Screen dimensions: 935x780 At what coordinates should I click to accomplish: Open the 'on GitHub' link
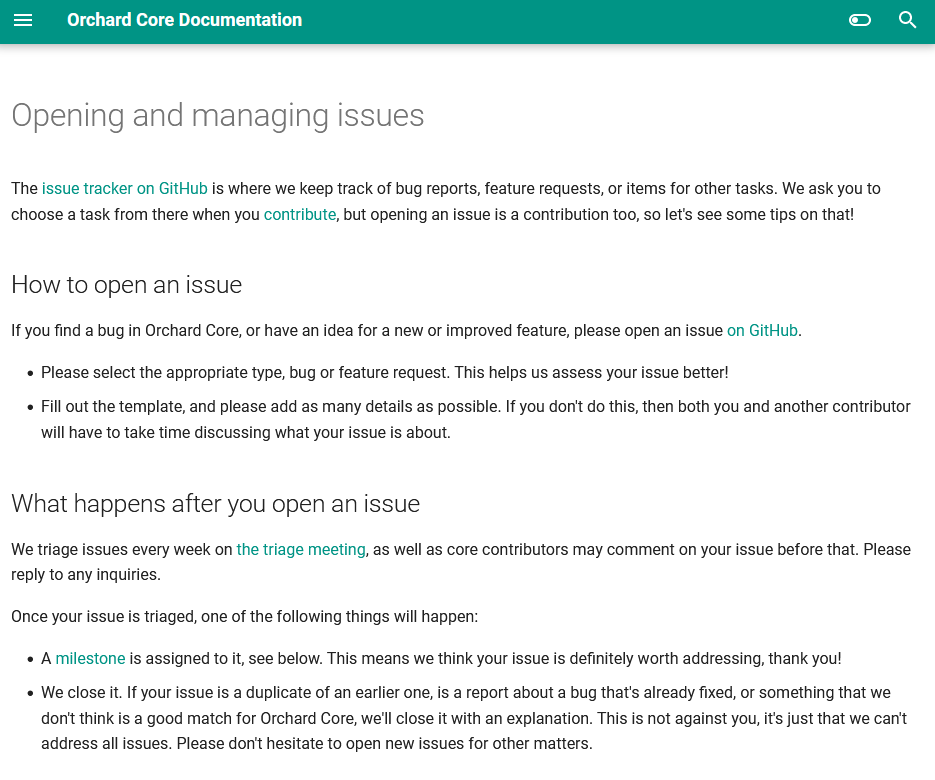coord(762,330)
